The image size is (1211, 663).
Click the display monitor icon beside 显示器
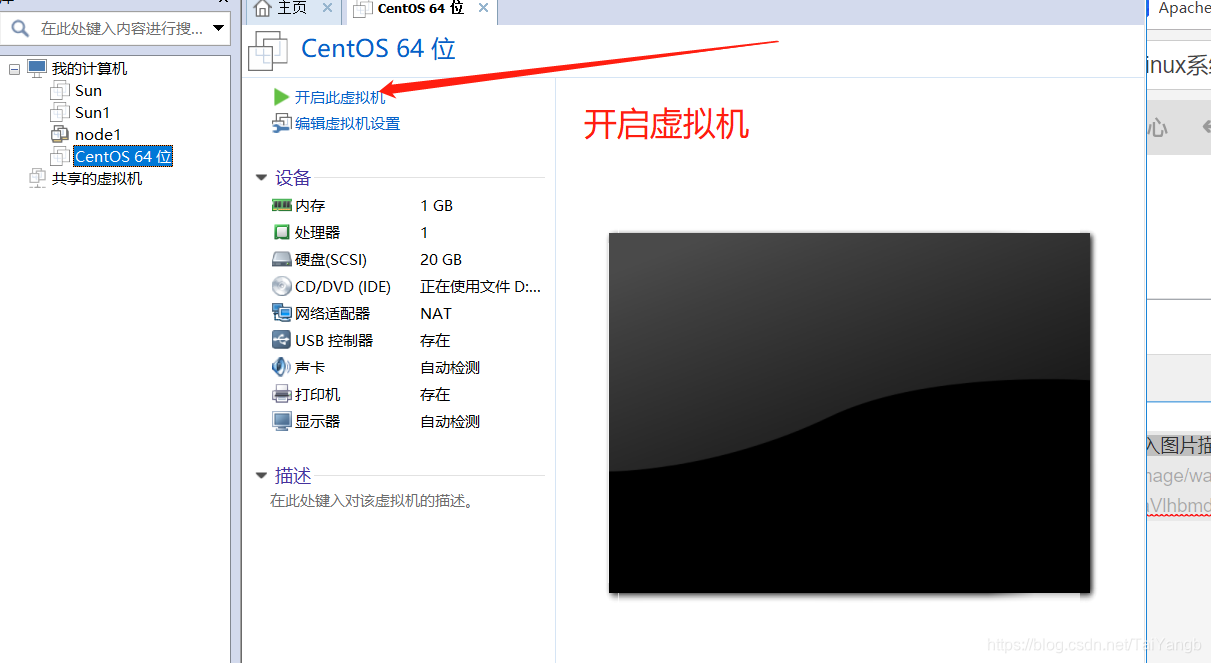[281, 421]
